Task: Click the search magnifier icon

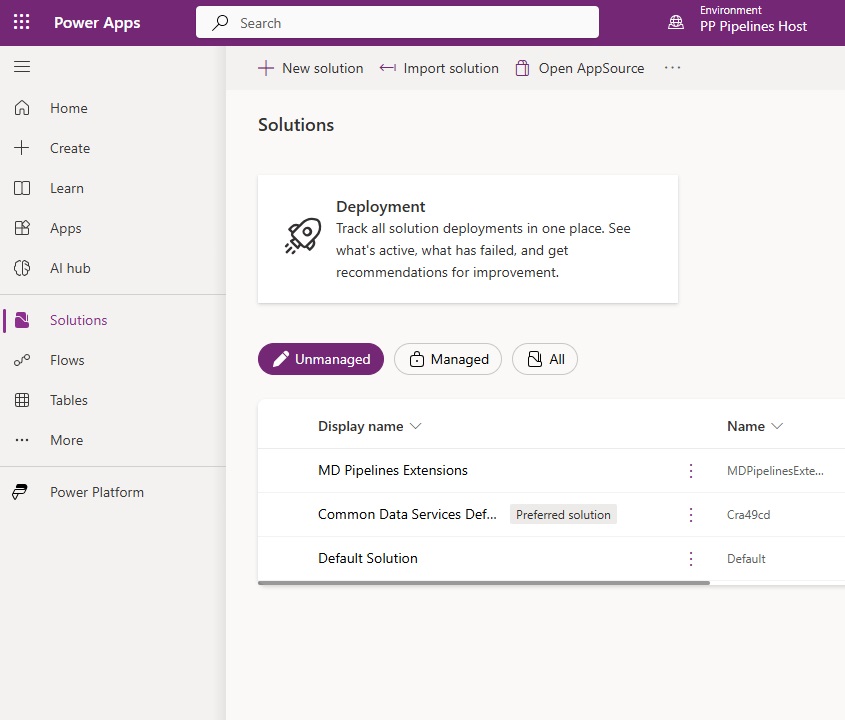Action: point(220,23)
